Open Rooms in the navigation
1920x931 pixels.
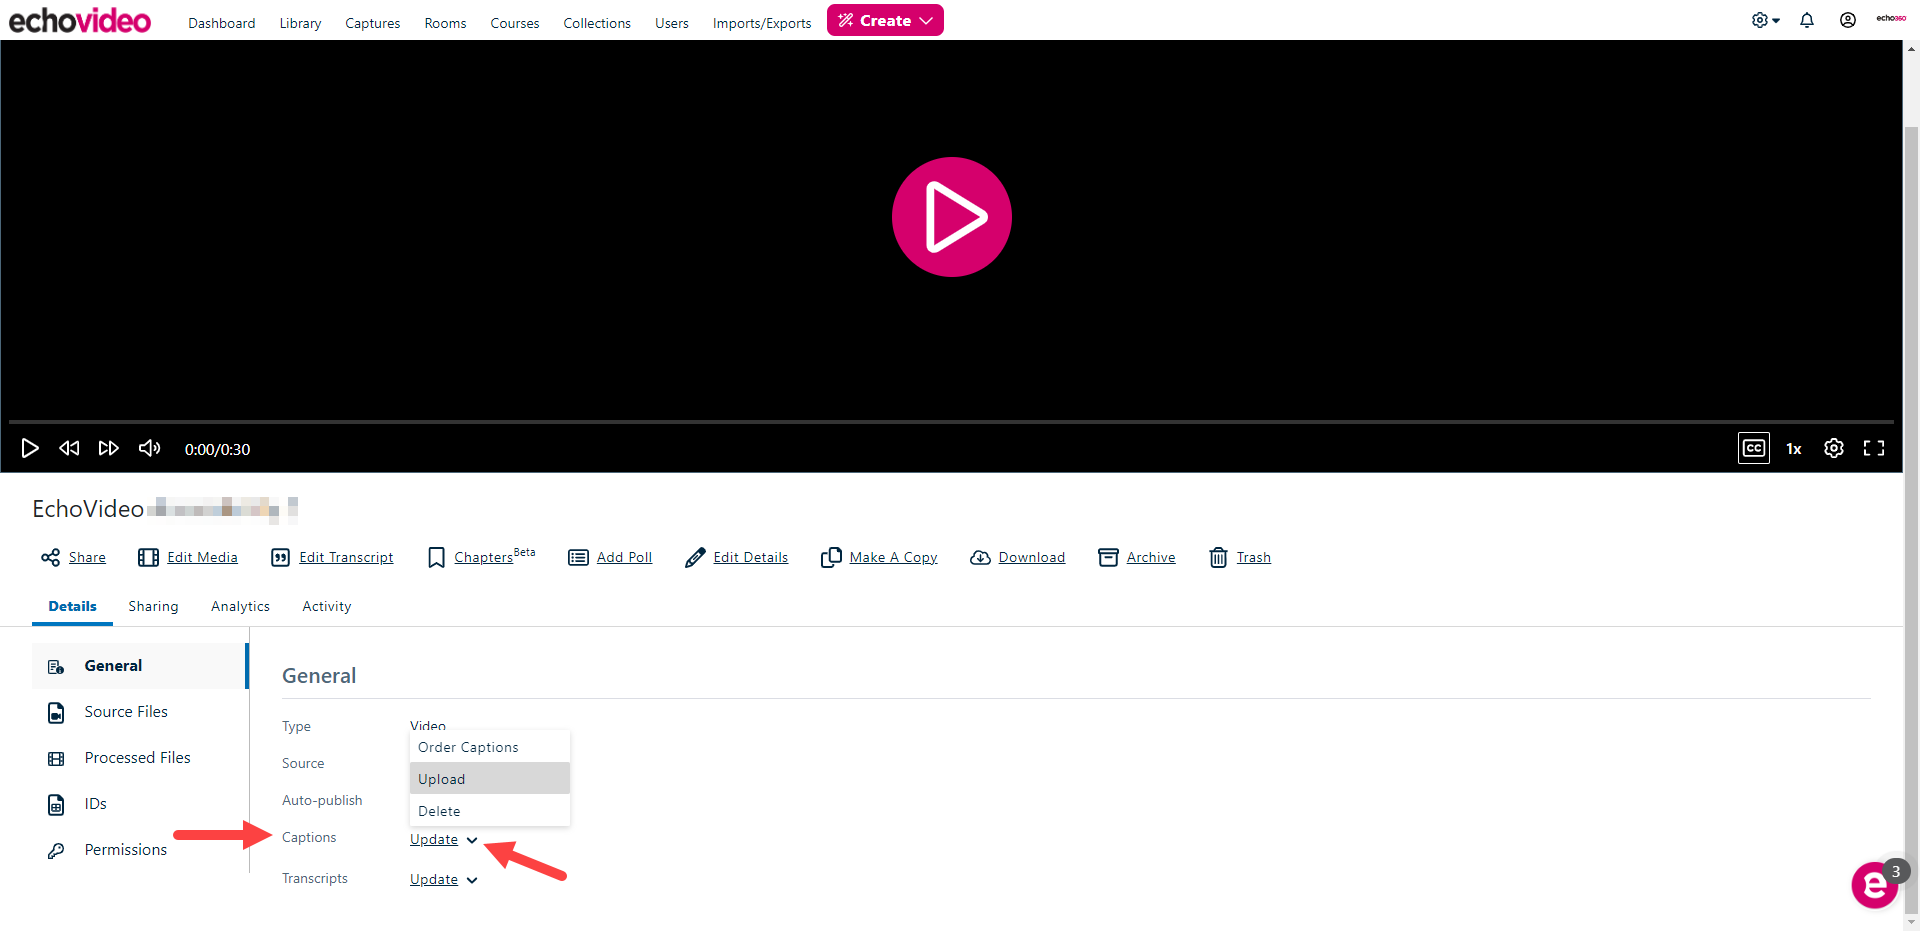[445, 23]
